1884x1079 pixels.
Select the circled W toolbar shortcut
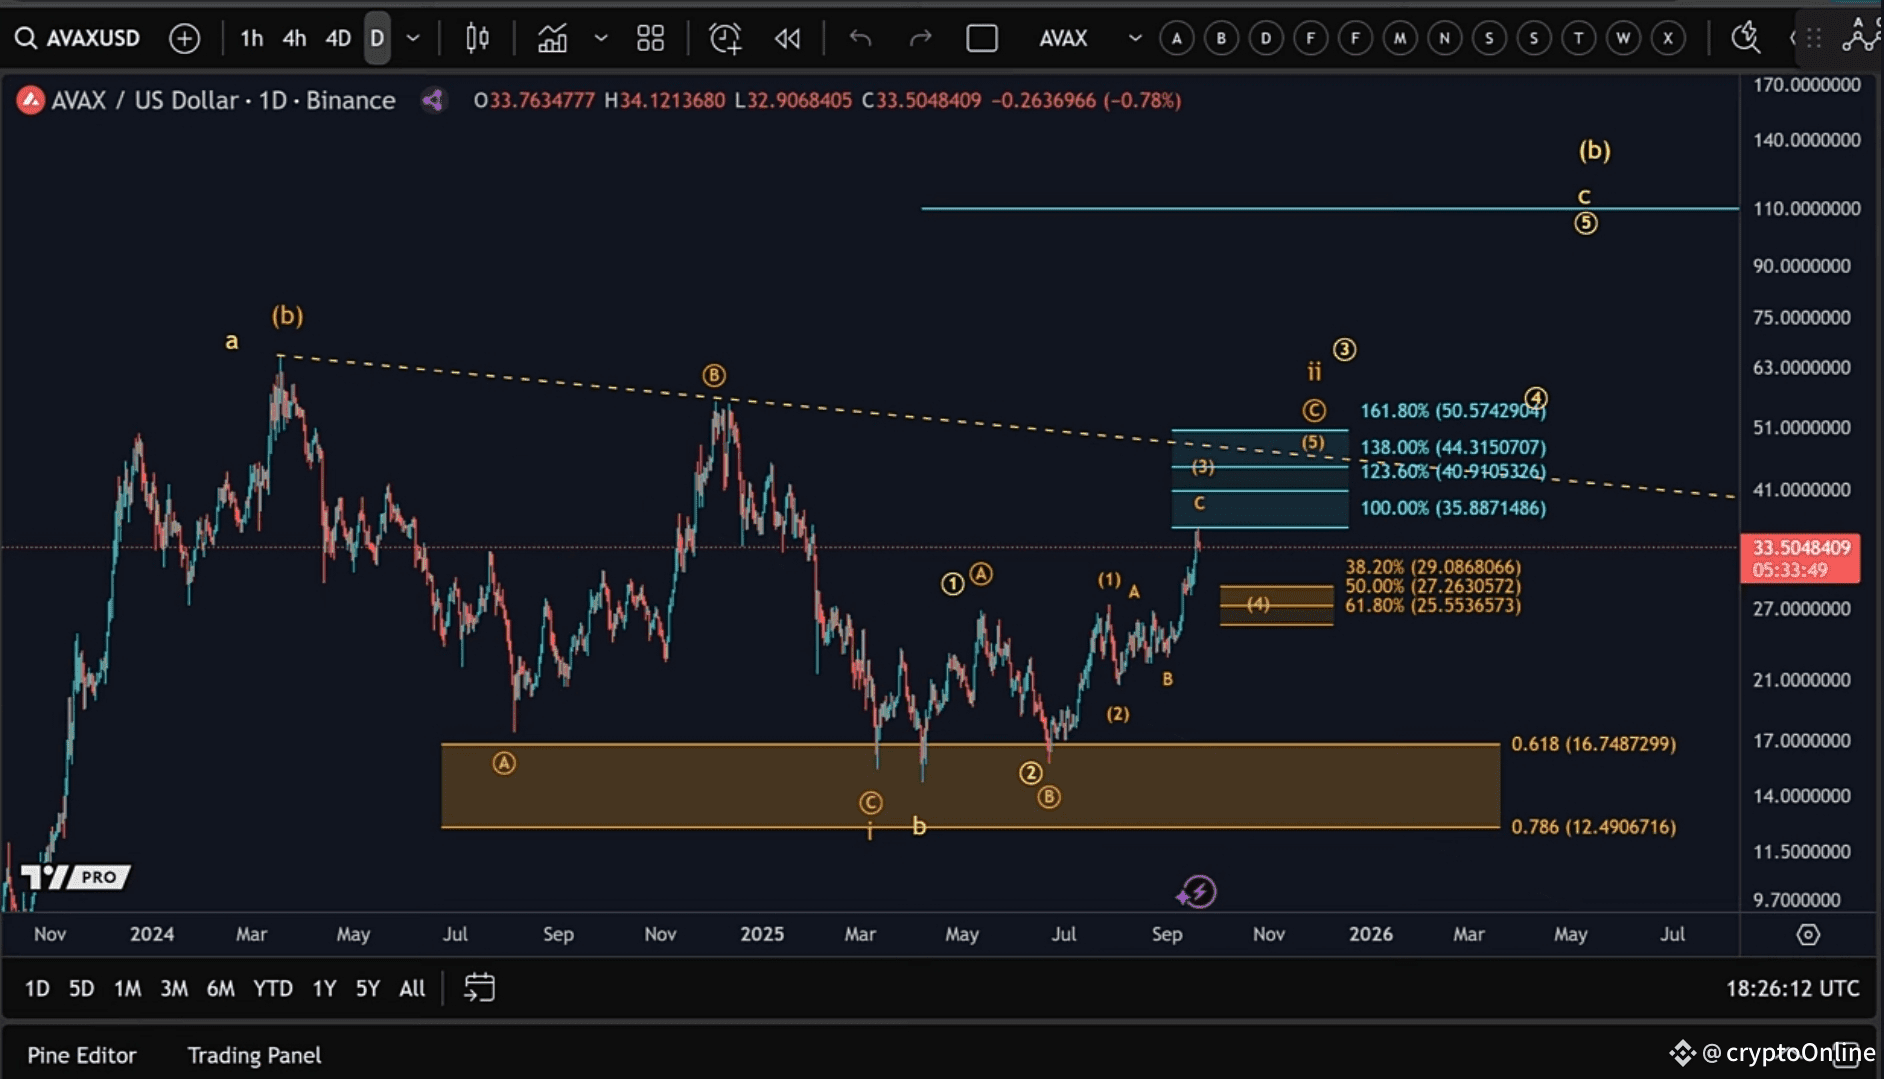tap(1623, 38)
